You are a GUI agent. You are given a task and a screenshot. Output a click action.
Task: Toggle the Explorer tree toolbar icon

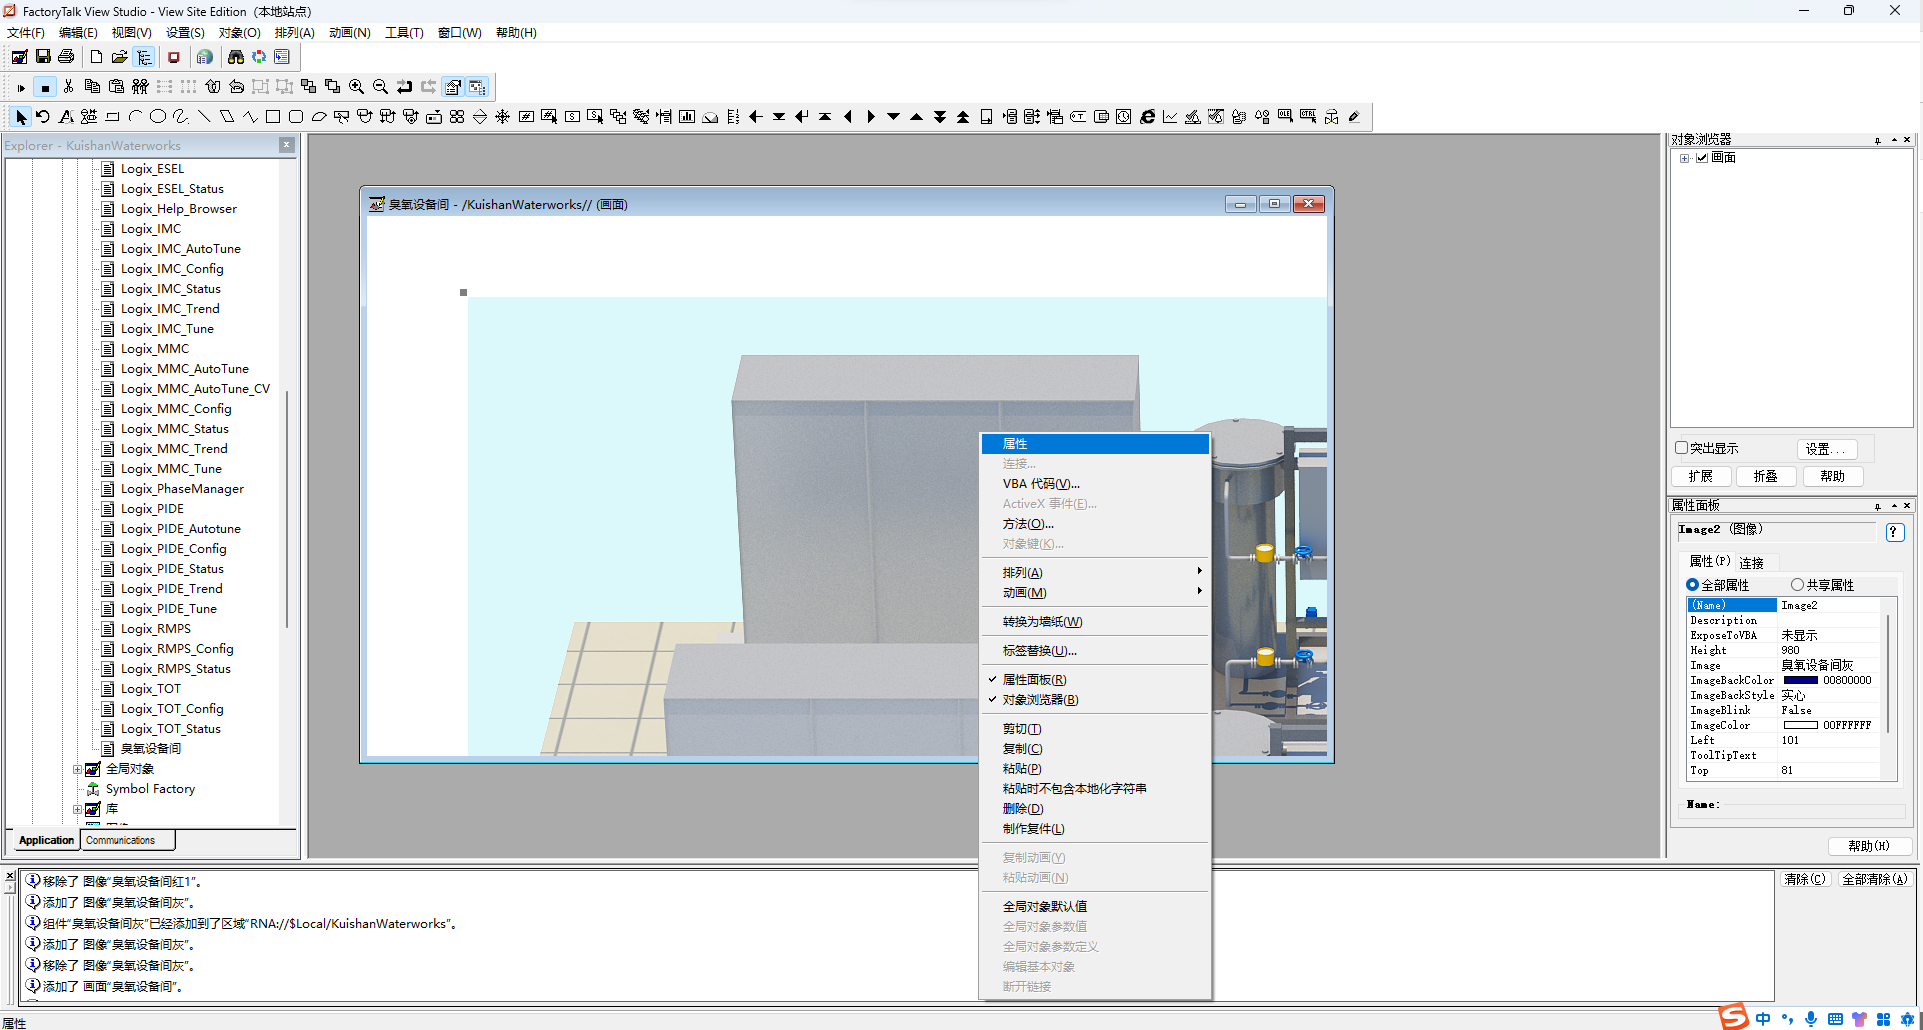[144, 57]
